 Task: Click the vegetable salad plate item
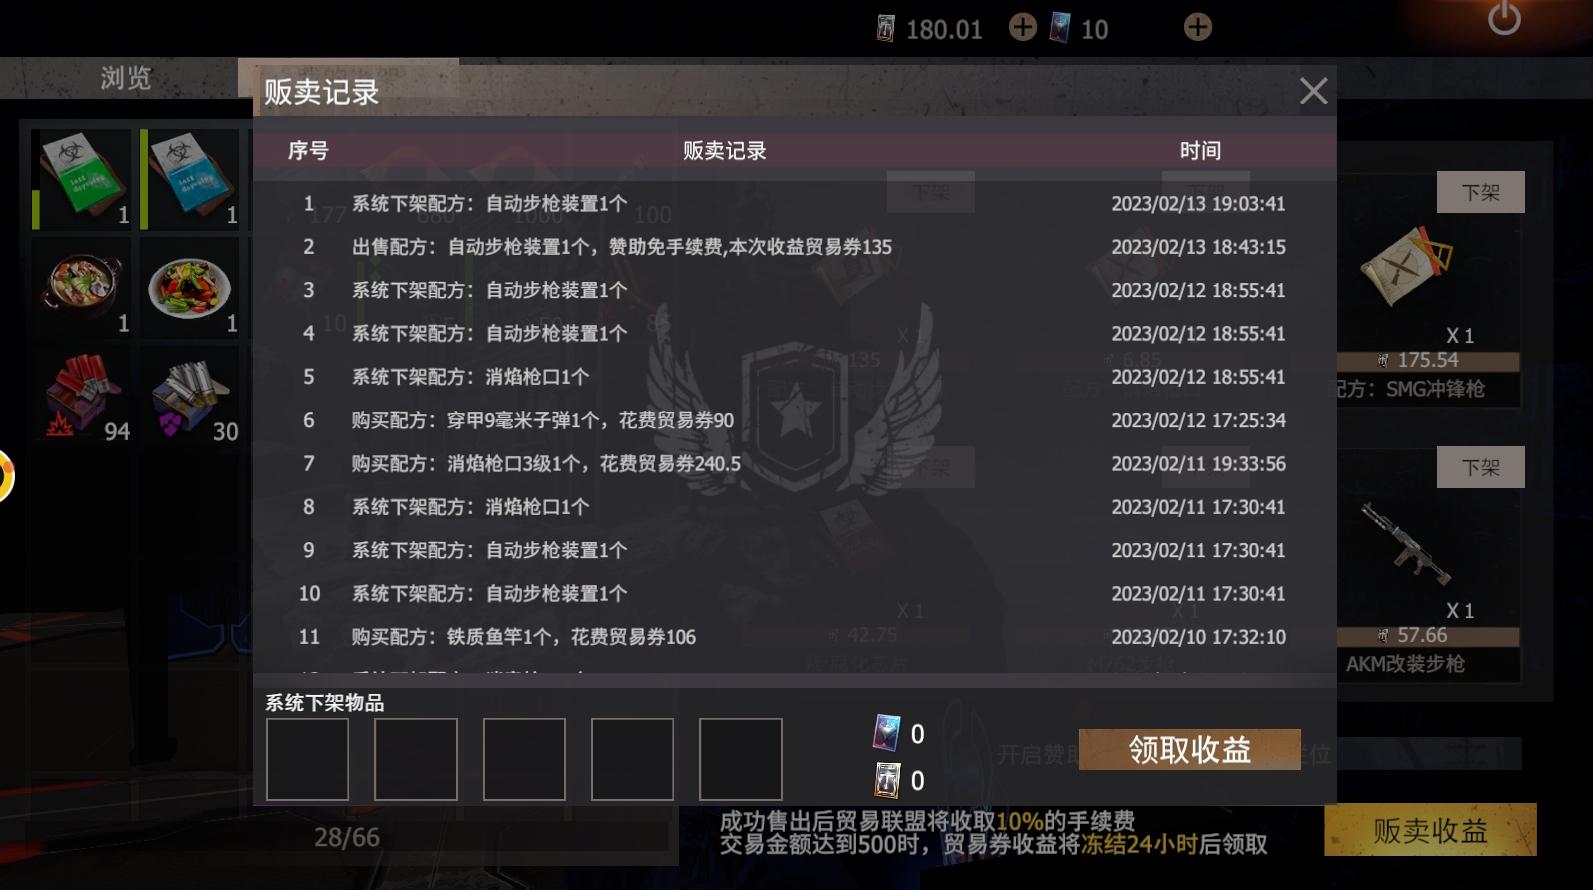(190, 287)
